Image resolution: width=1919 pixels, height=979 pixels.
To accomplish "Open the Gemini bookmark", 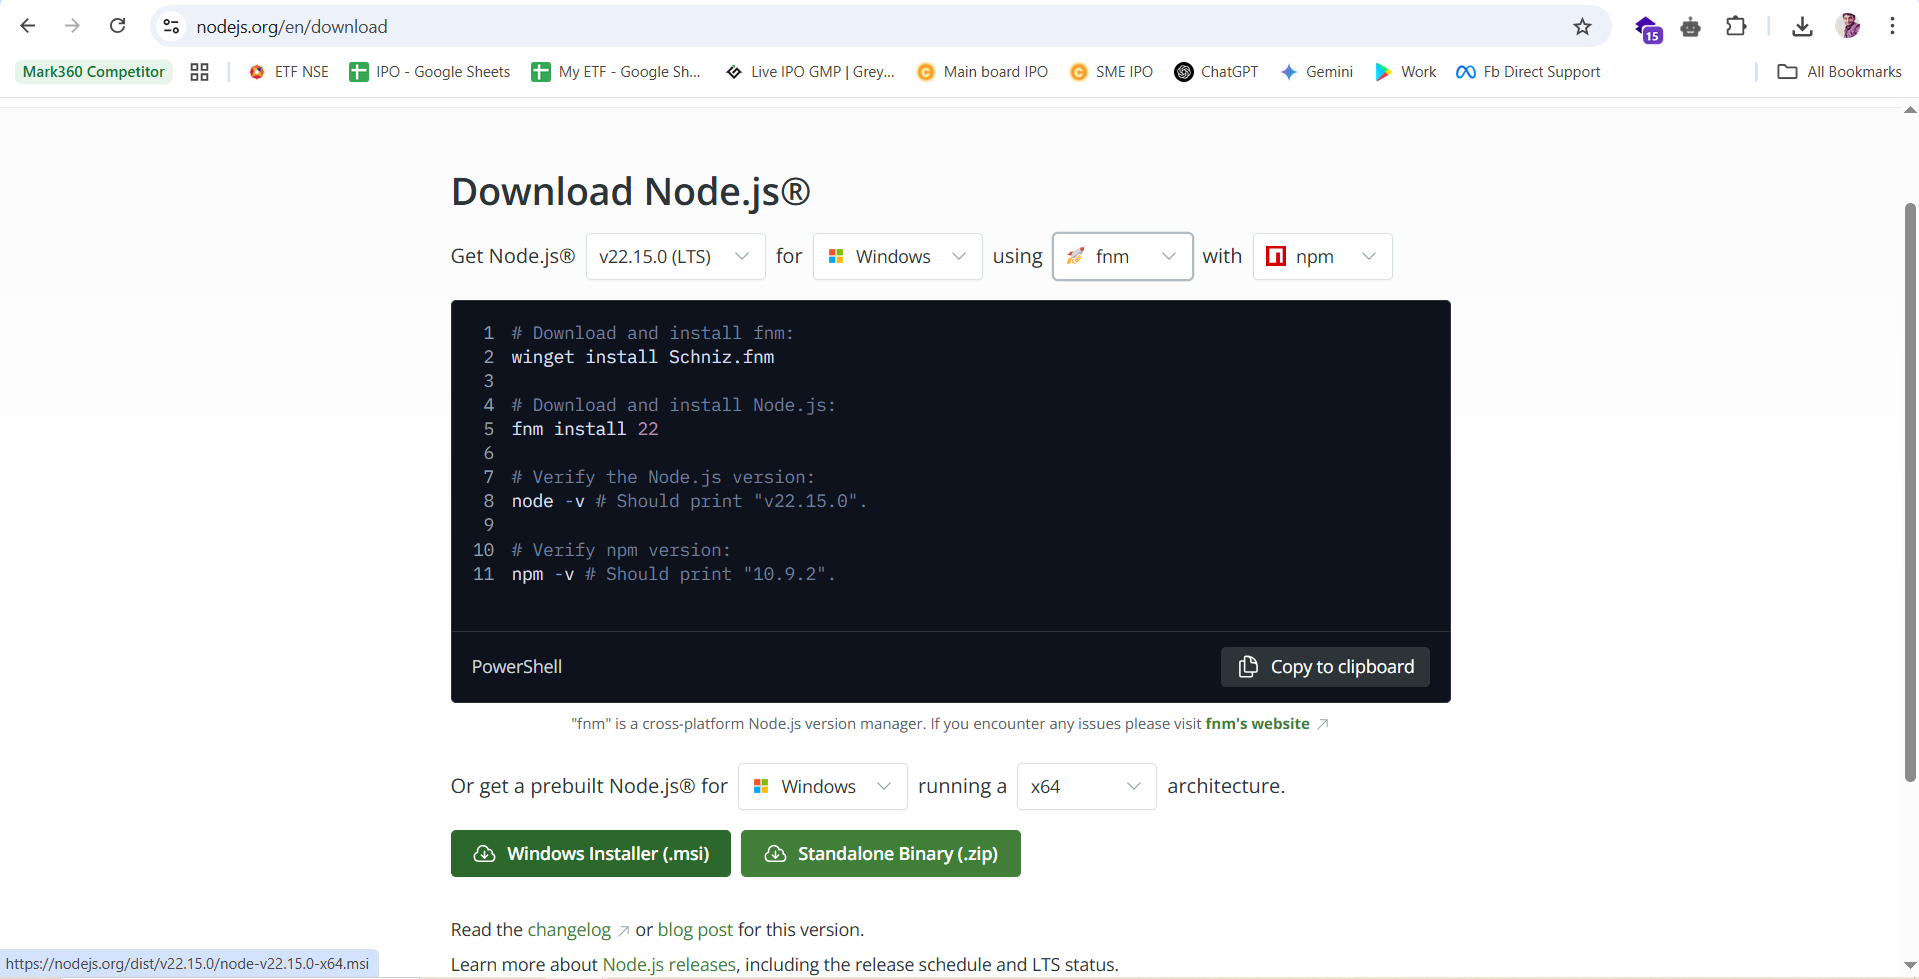I will 1317,72.
